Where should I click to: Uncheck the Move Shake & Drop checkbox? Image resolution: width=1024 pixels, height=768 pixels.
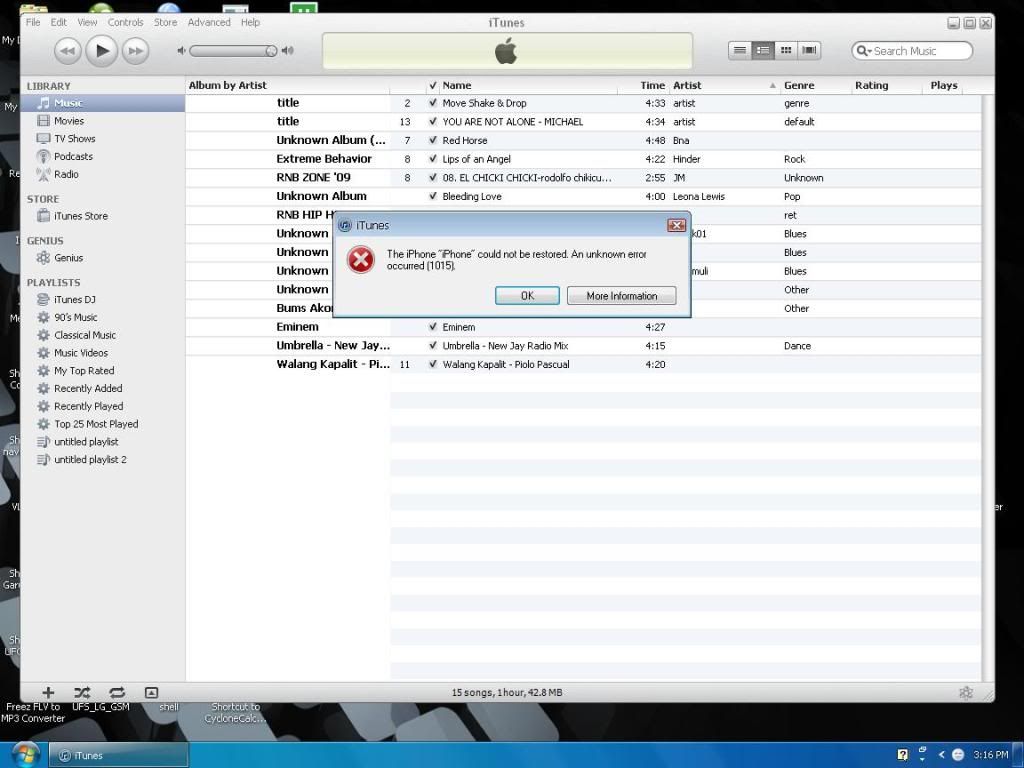tap(432, 103)
